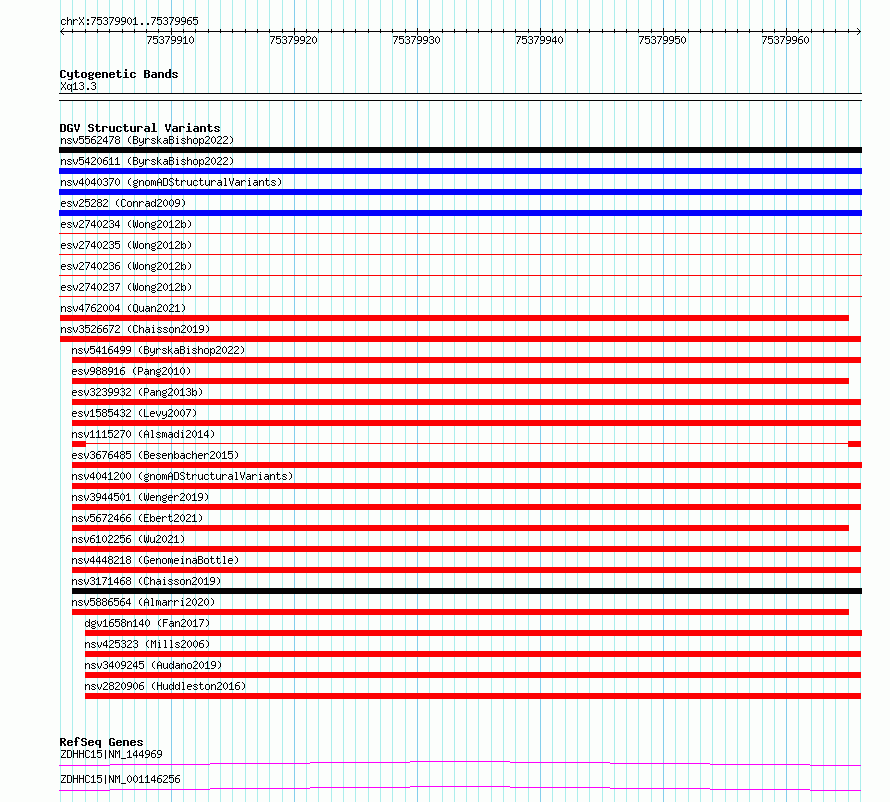The image size is (890, 802).
Task: Click esv3239932 (Pang2013b) label
Action: coord(137,392)
